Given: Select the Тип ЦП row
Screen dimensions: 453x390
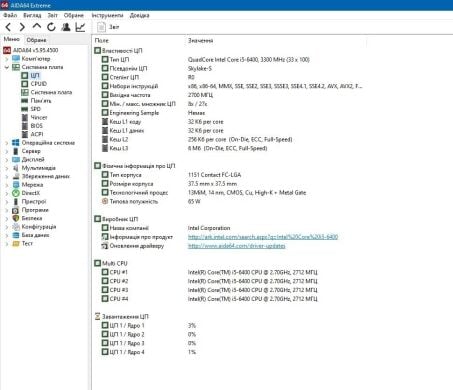Looking at the screenshot, I should (x=230, y=60).
